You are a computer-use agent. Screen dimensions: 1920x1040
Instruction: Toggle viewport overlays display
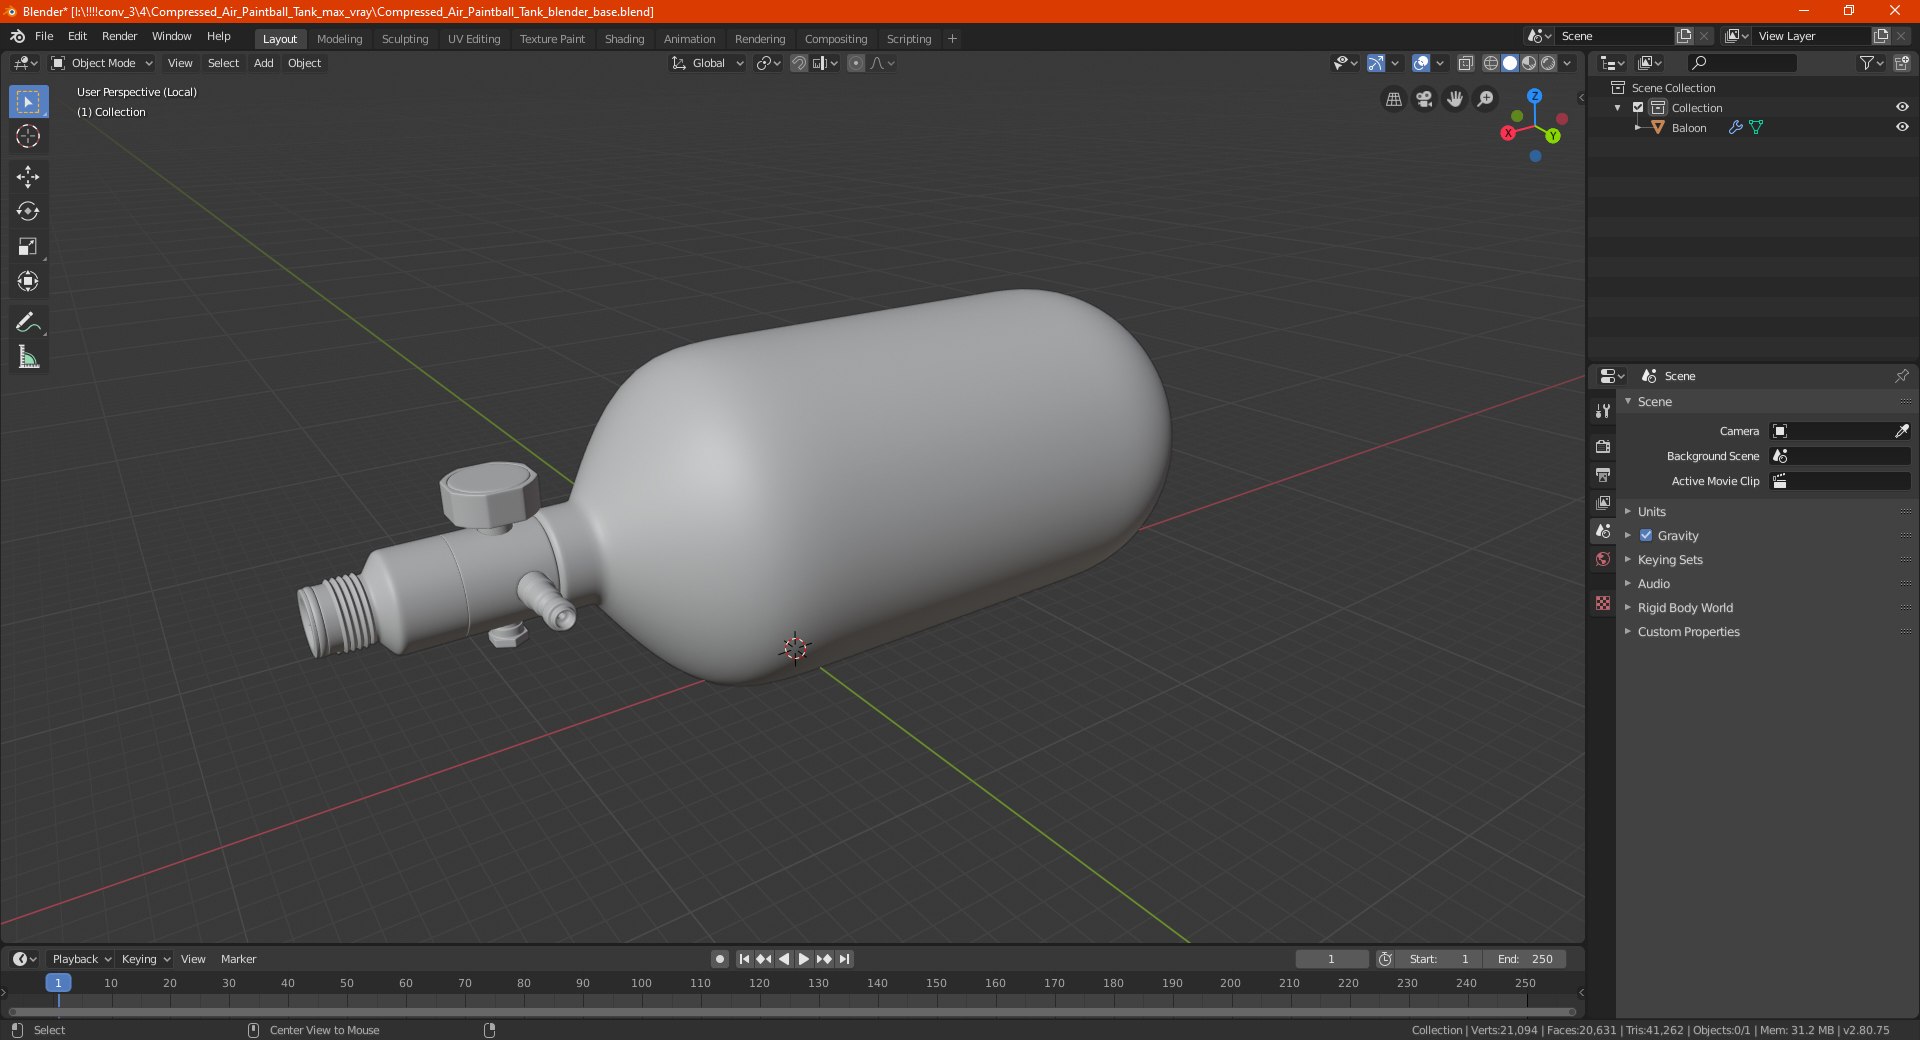click(1421, 63)
